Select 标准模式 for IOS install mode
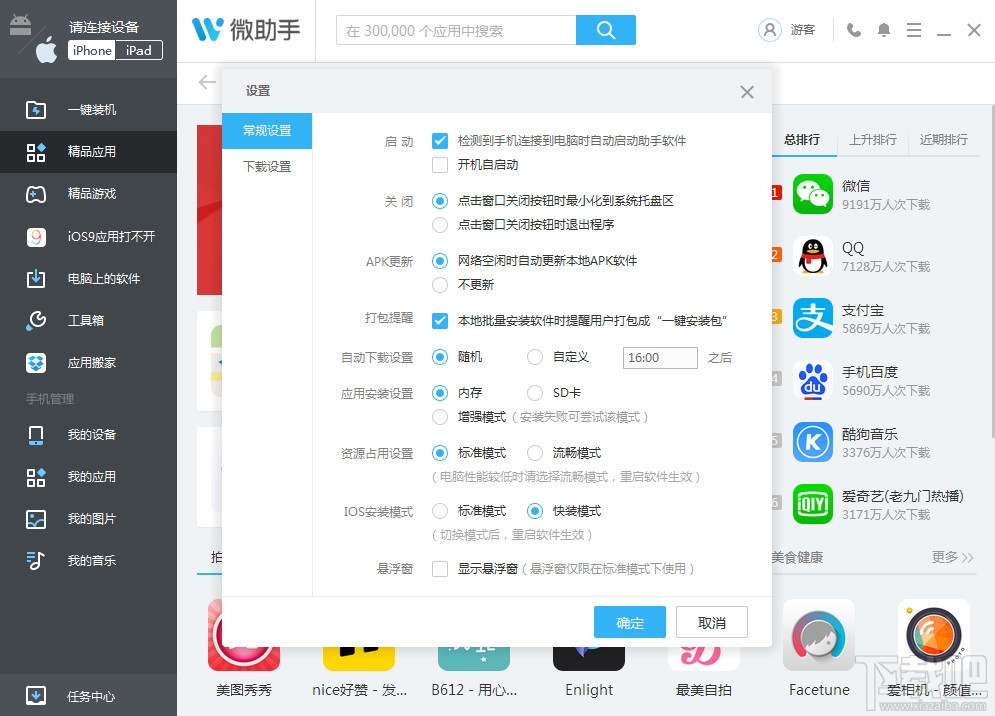Screen dimensions: 995x716 point(439,510)
